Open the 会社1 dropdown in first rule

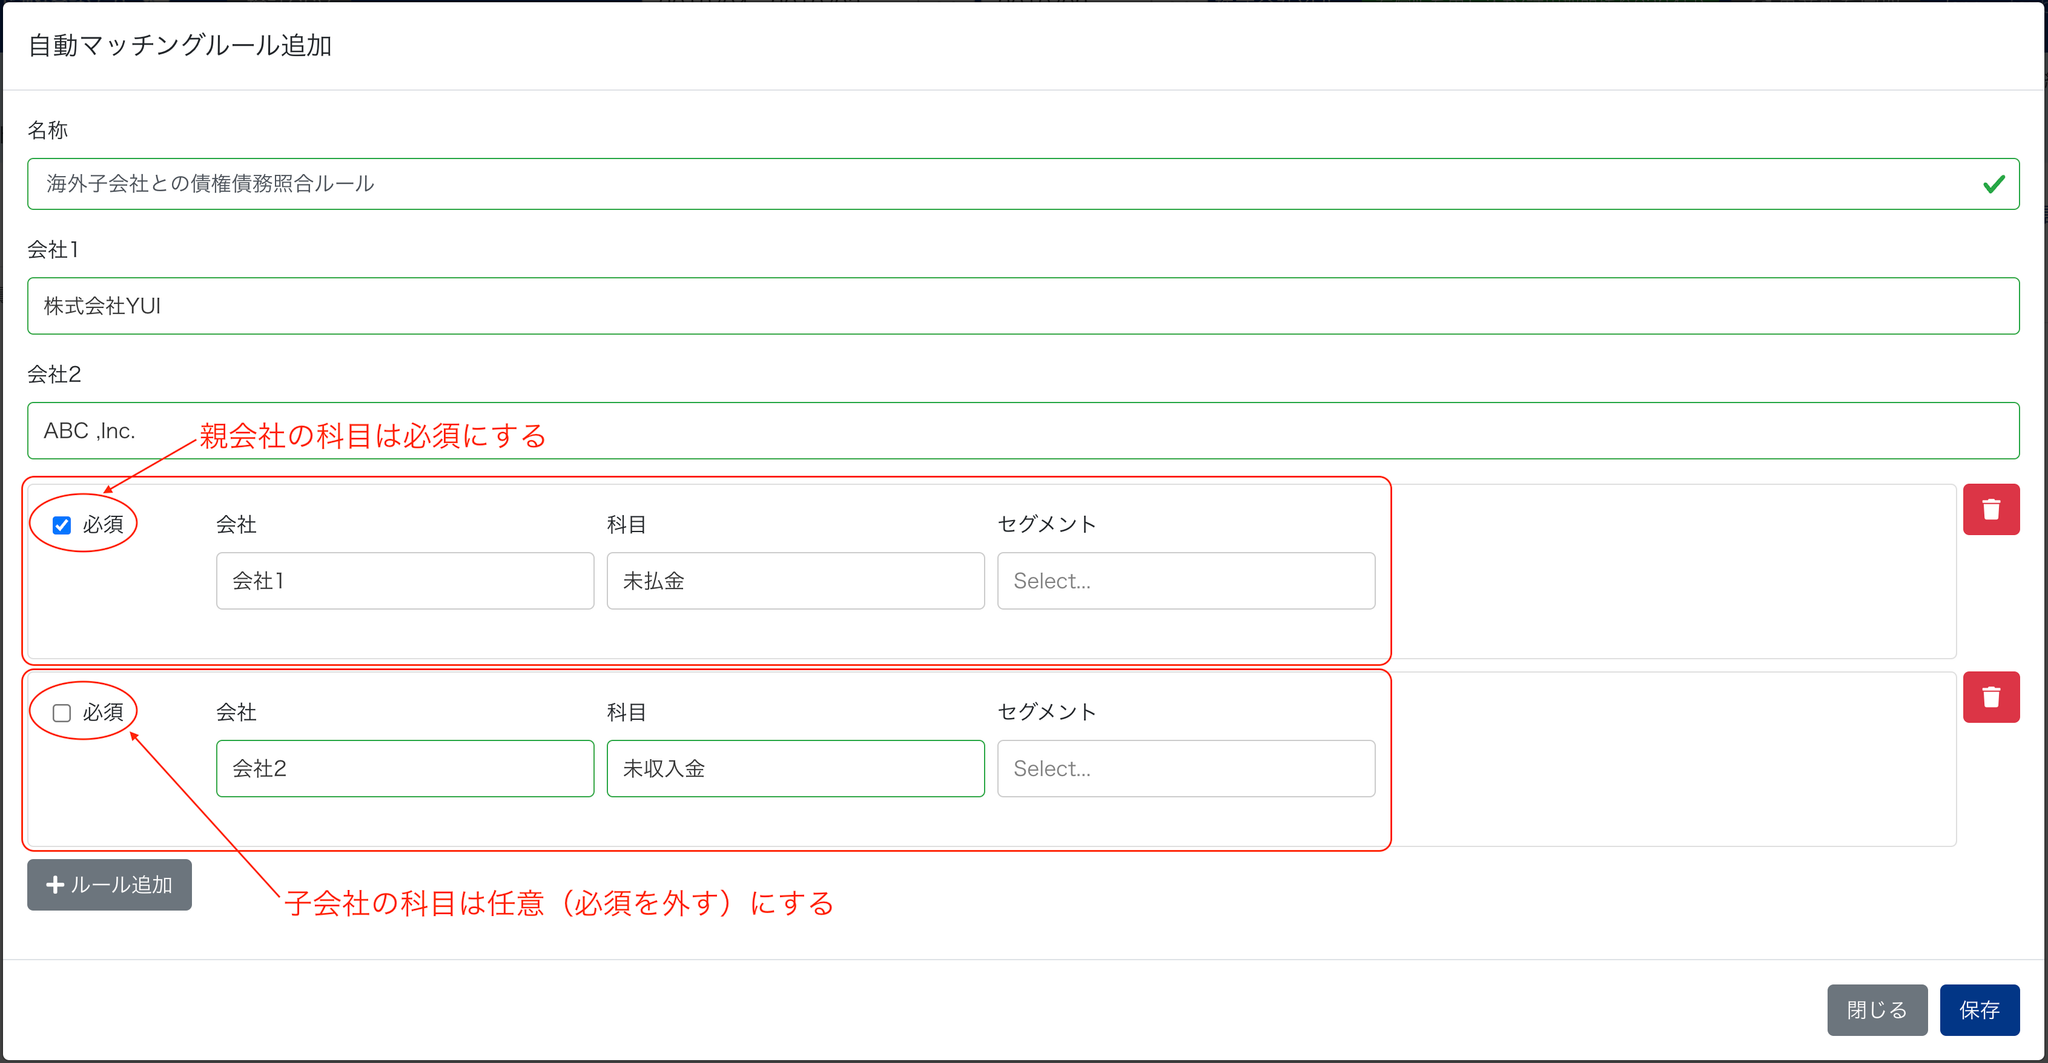[404, 581]
